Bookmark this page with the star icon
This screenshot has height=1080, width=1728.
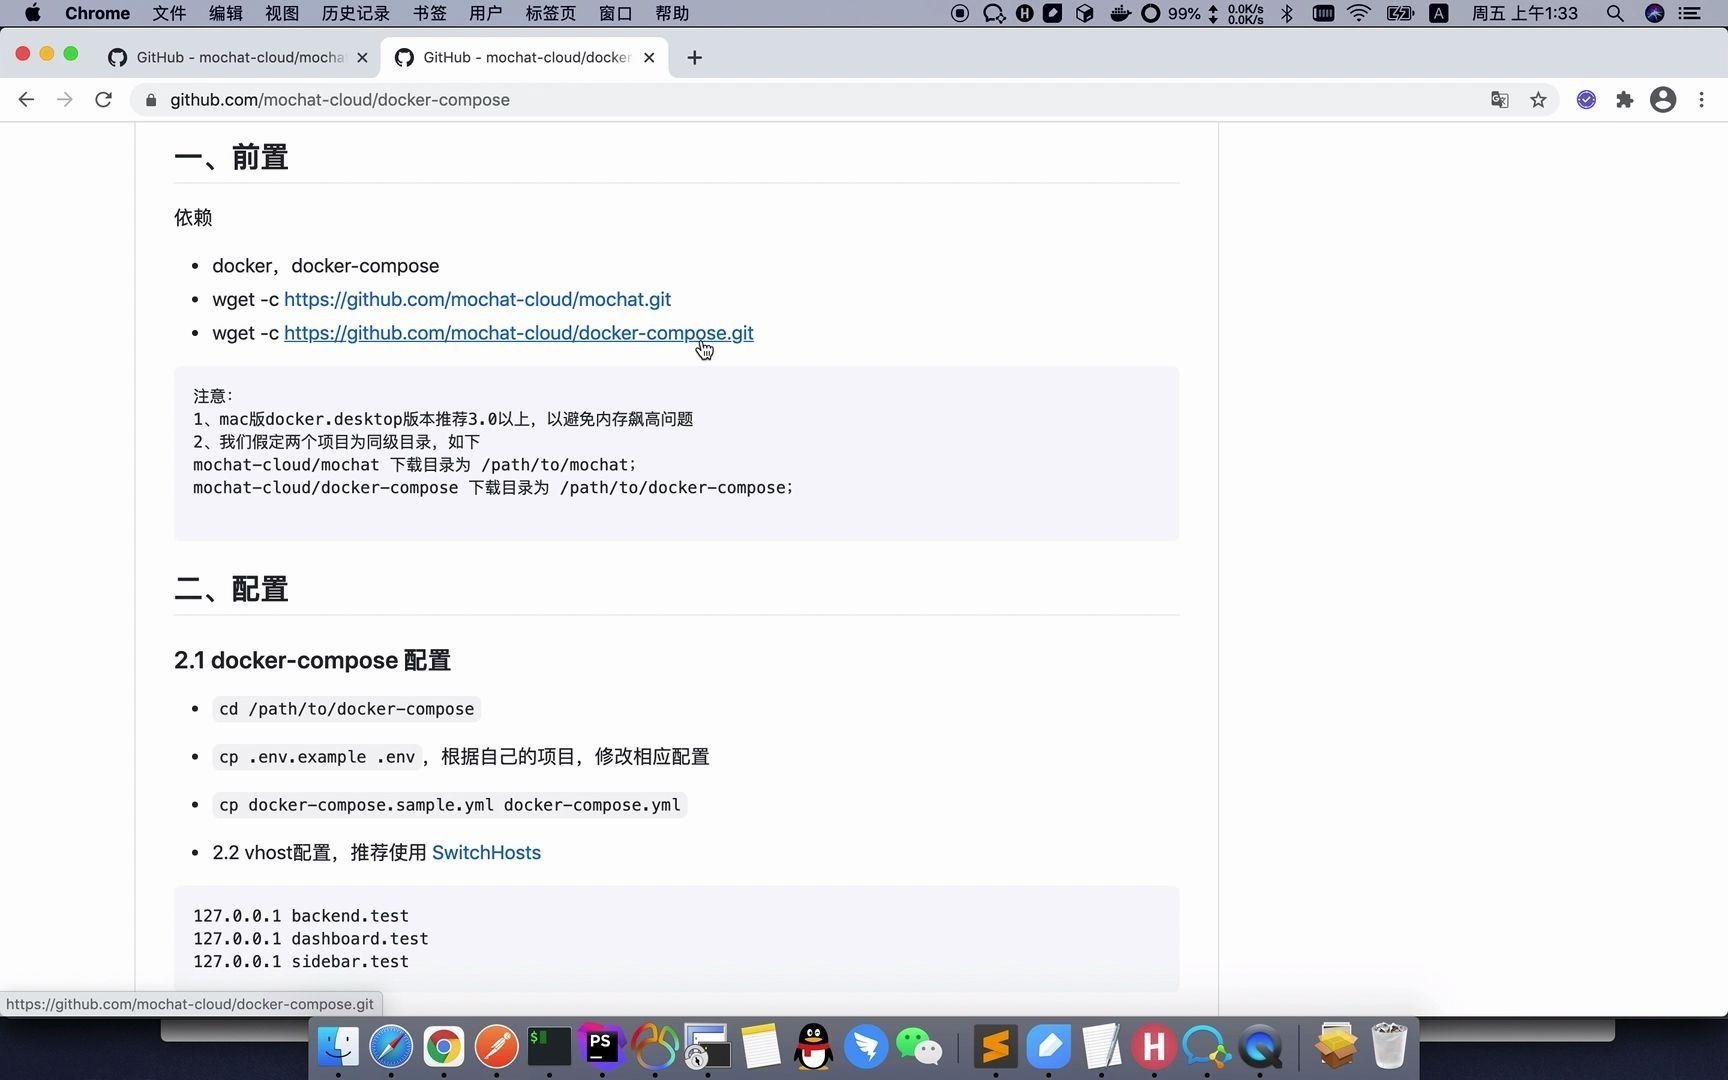pyautogui.click(x=1538, y=100)
